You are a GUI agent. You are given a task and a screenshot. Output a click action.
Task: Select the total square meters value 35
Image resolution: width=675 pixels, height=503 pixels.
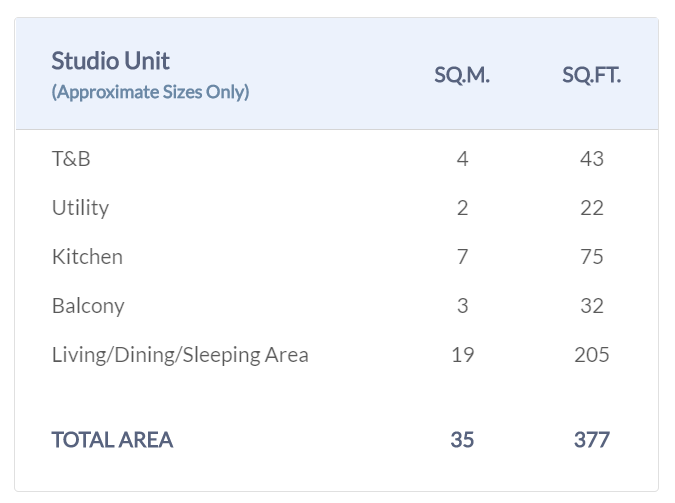click(x=462, y=439)
